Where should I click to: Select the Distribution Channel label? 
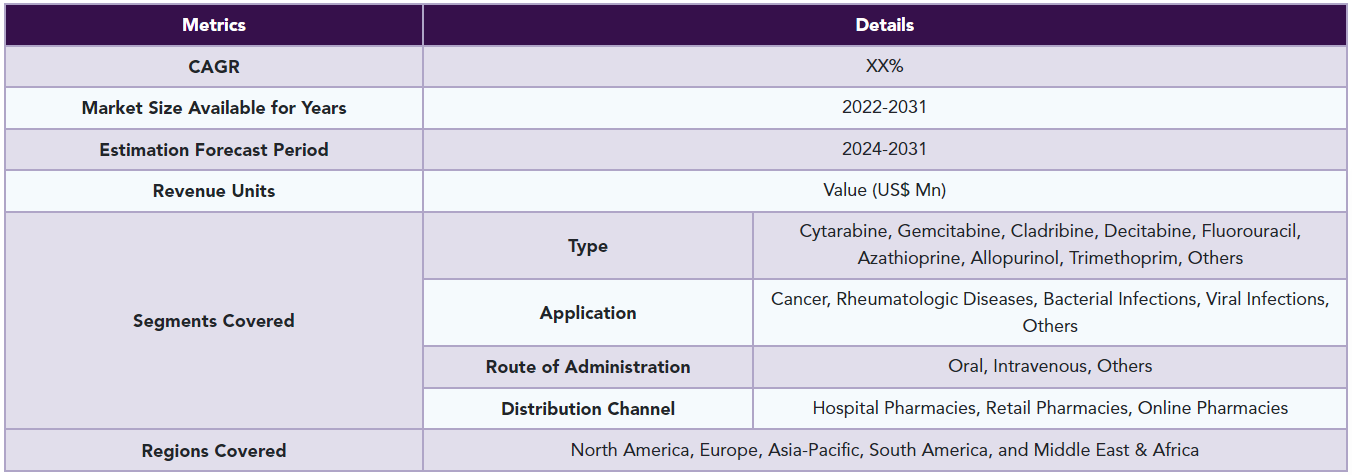(x=588, y=409)
